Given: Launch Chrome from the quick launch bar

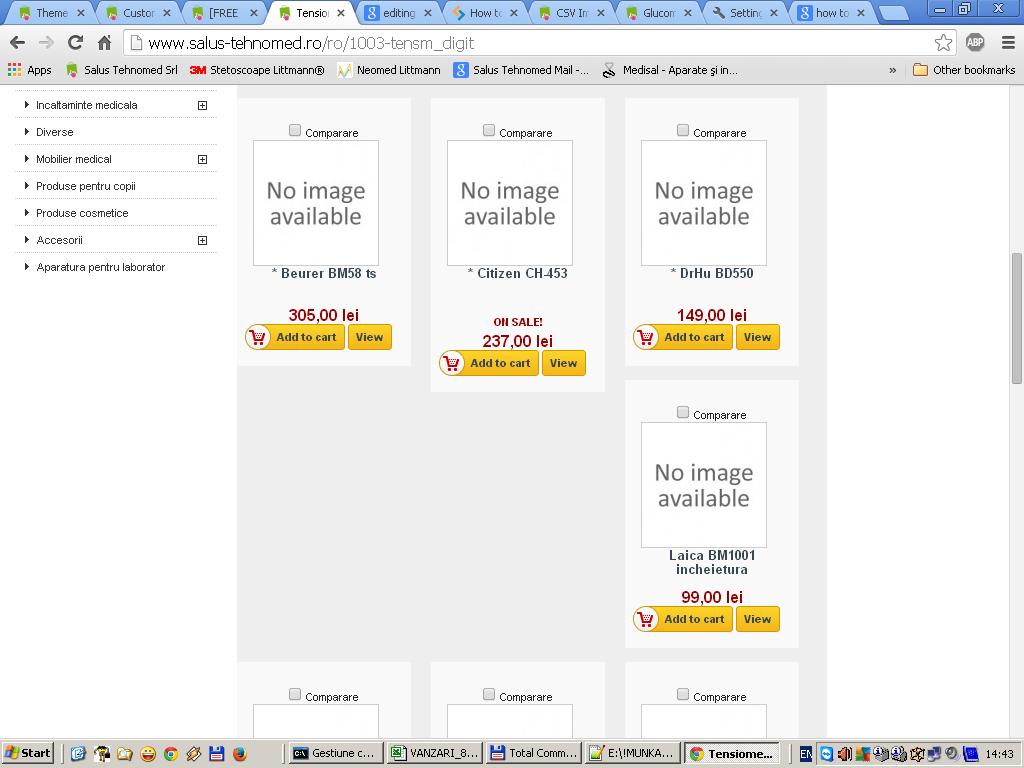Looking at the screenshot, I should pyautogui.click(x=171, y=754).
